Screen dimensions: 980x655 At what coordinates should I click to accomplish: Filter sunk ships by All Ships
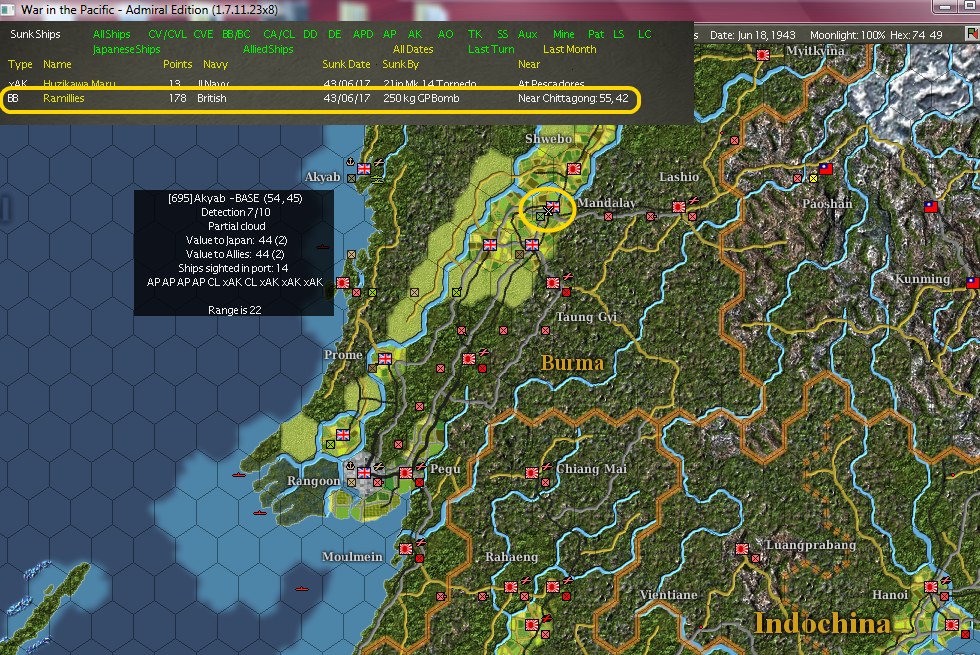111,34
